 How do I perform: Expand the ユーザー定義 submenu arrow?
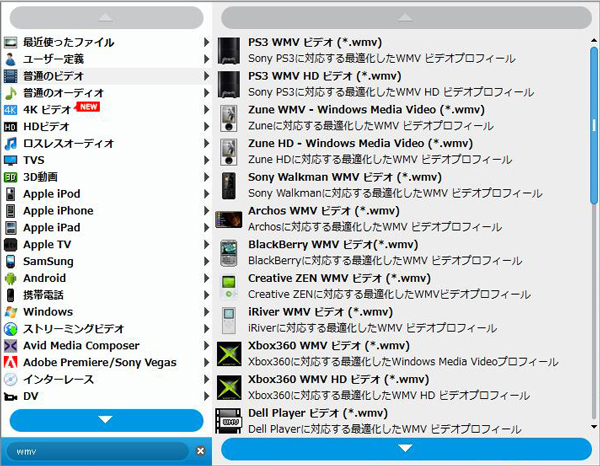click(206, 59)
